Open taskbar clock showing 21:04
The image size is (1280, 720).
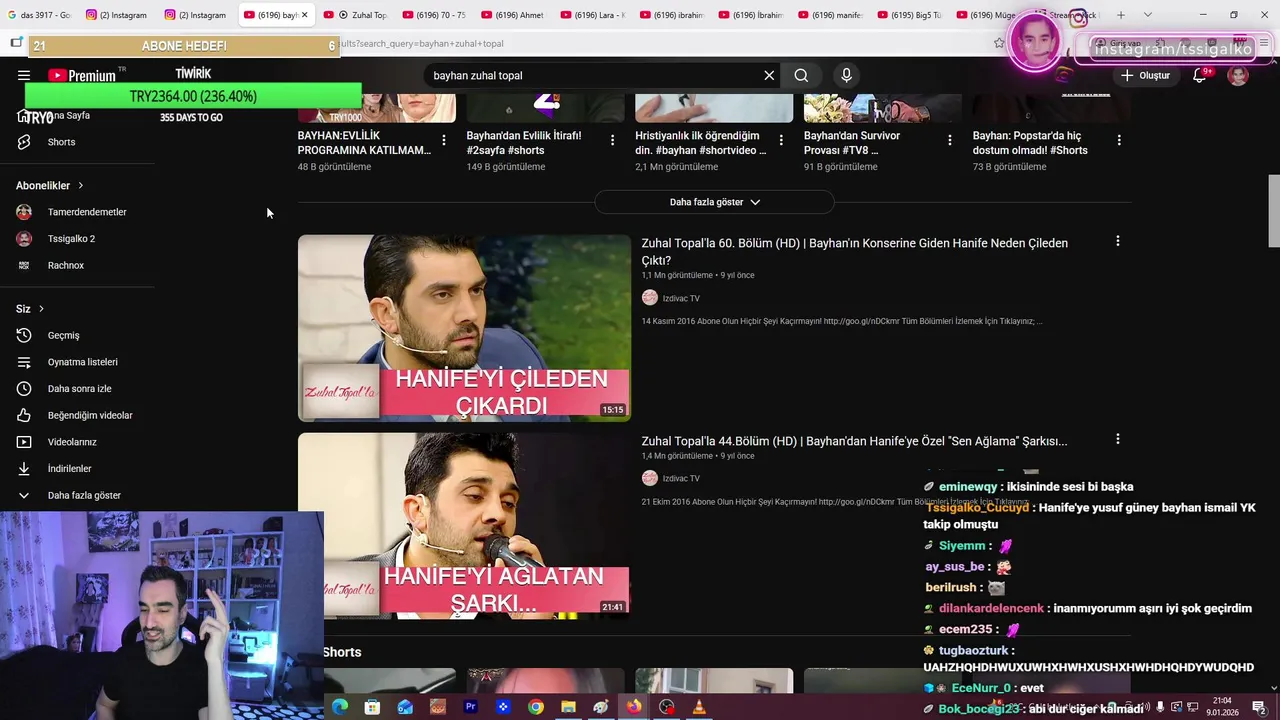(x=1222, y=707)
